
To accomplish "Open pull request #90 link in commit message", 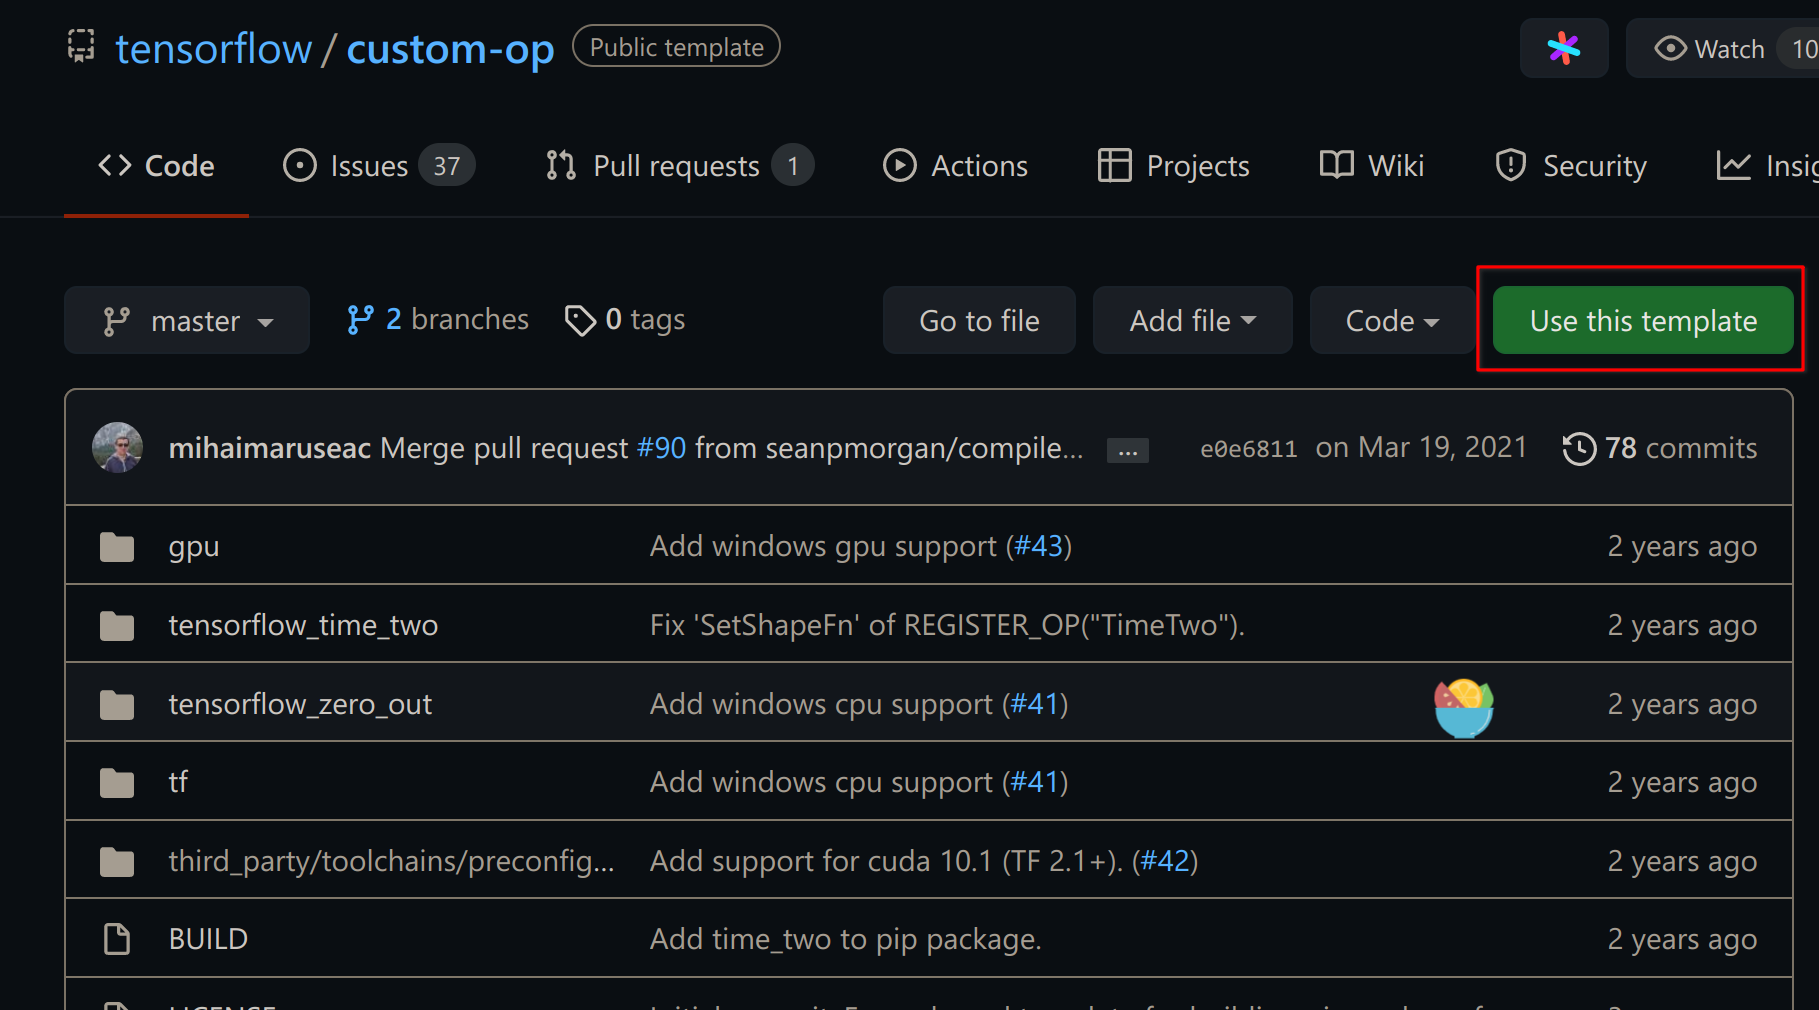I will 661,448.
